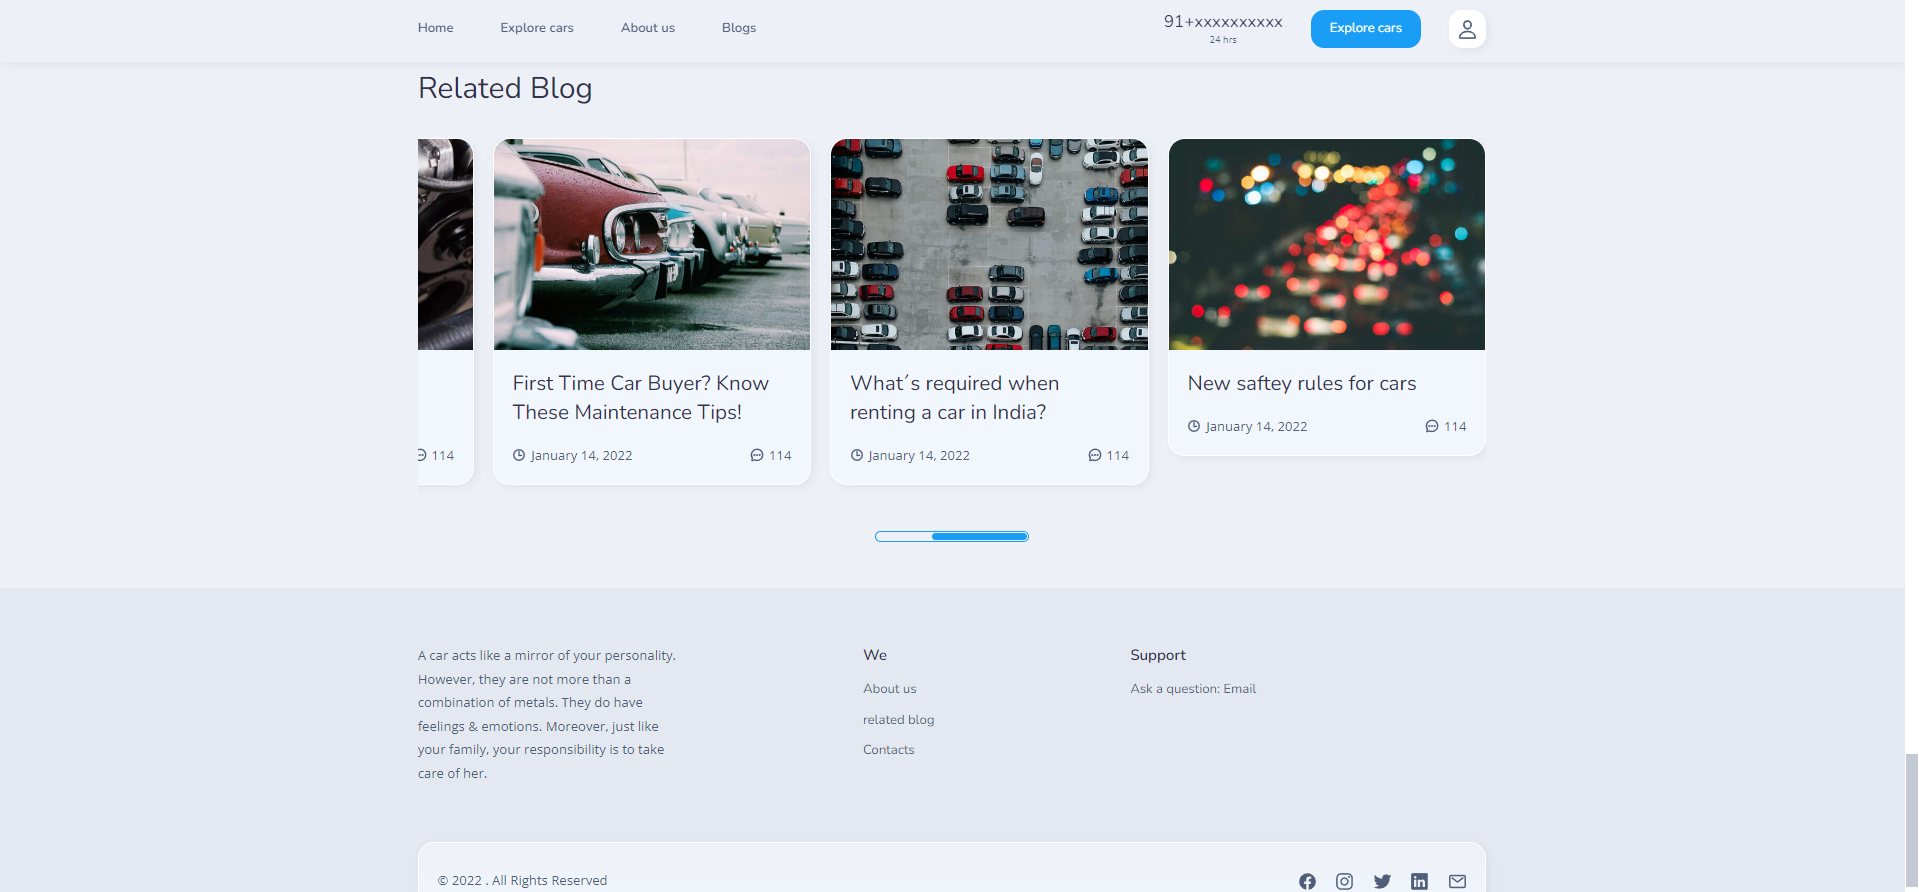1919x892 pixels.
Task: Click the We footer heading
Action: point(875,655)
